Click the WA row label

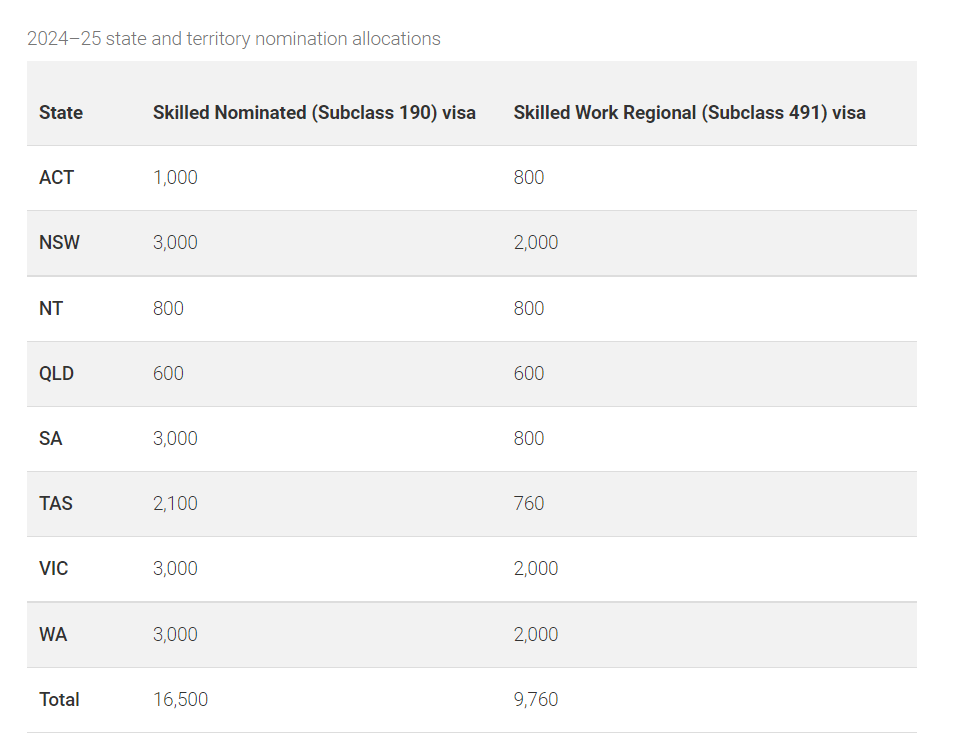(53, 635)
